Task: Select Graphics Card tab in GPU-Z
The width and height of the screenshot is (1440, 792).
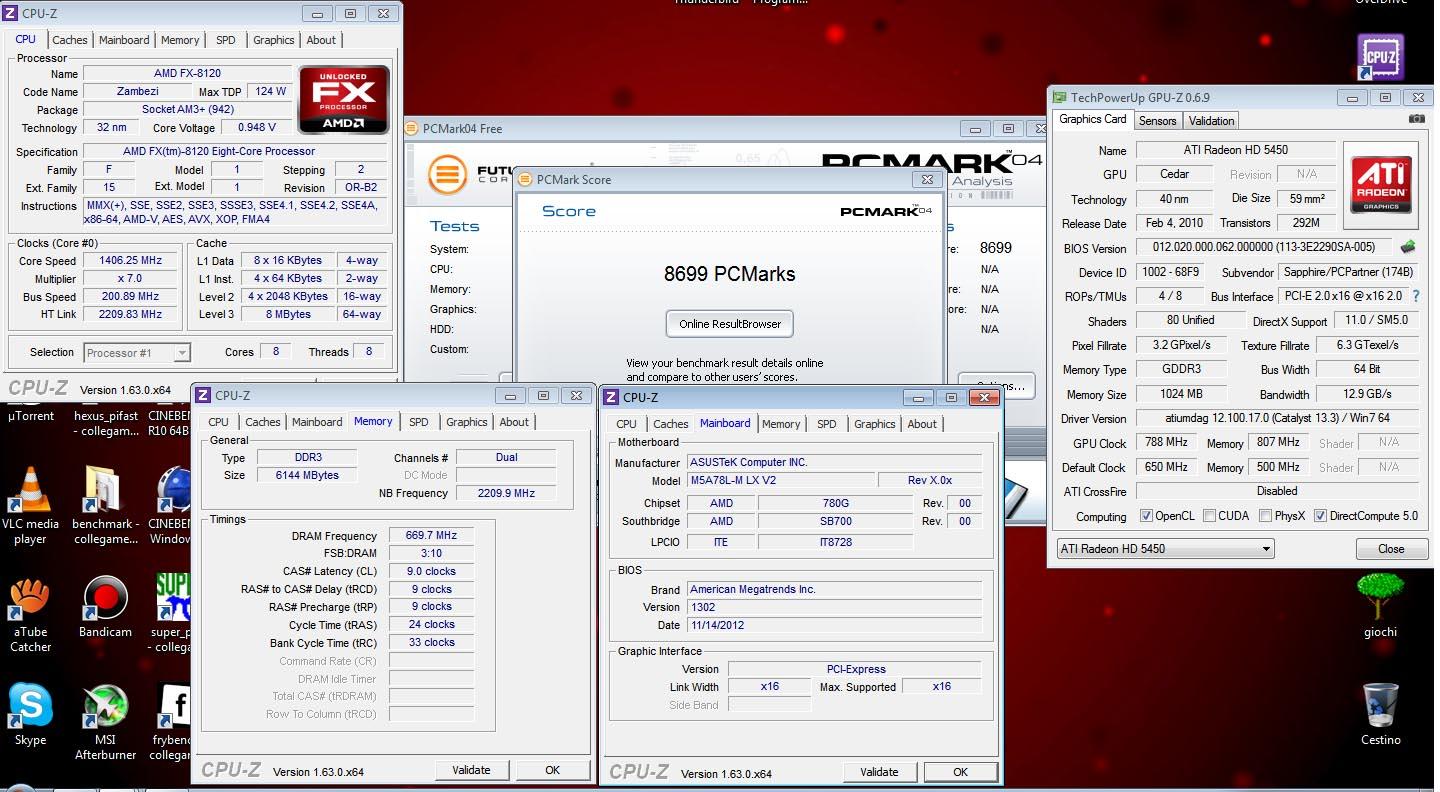Action: coord(1093,119)
